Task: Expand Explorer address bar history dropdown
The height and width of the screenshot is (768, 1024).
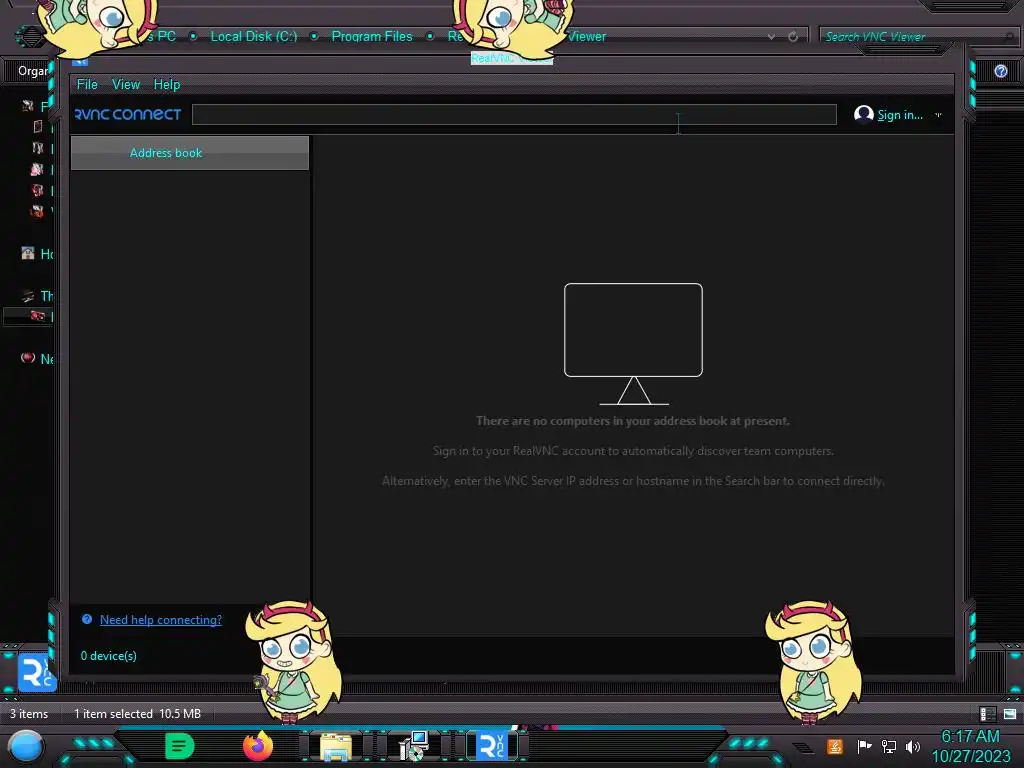Action: 771,37
